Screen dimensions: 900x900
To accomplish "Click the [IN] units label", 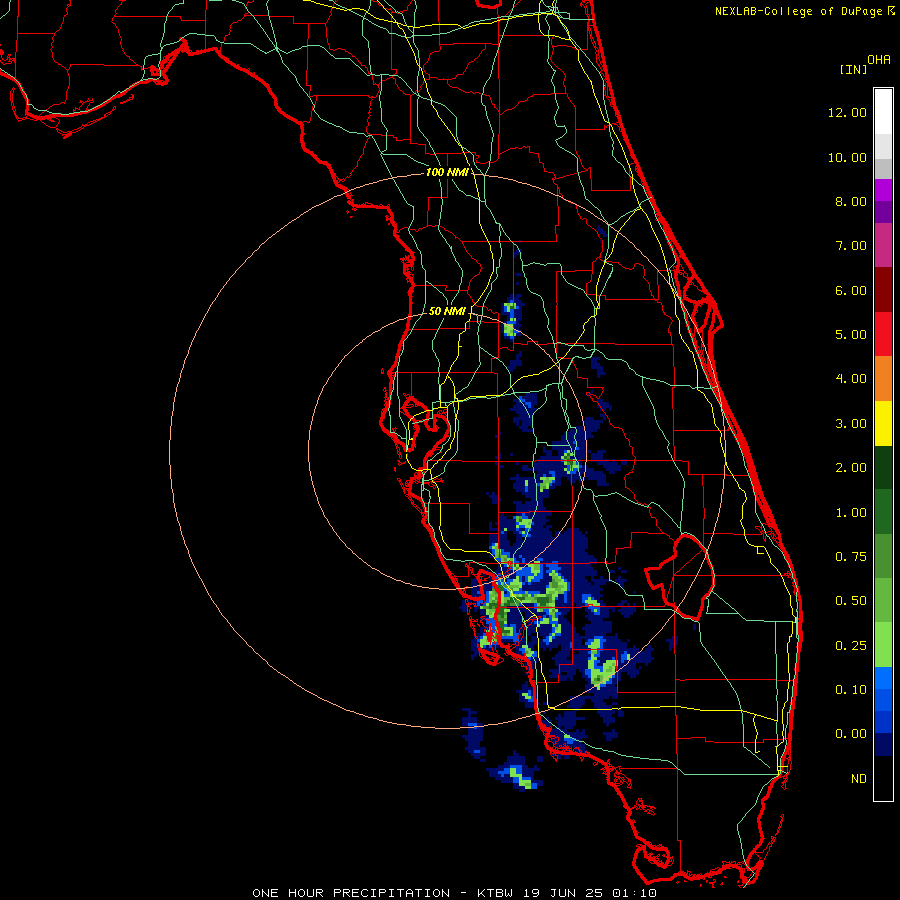I will click(853, 69).
